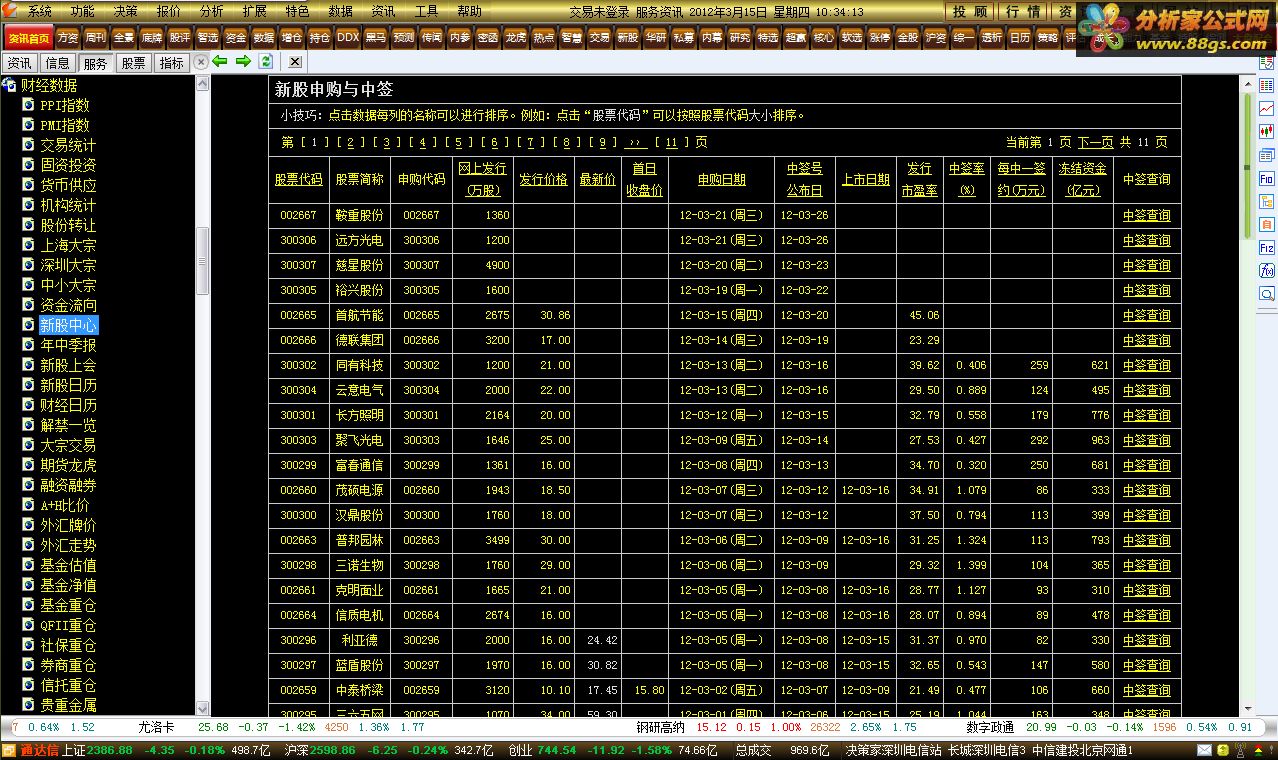Sort by 上市日期 column header

pyautogui.click(x=865, y=180)
